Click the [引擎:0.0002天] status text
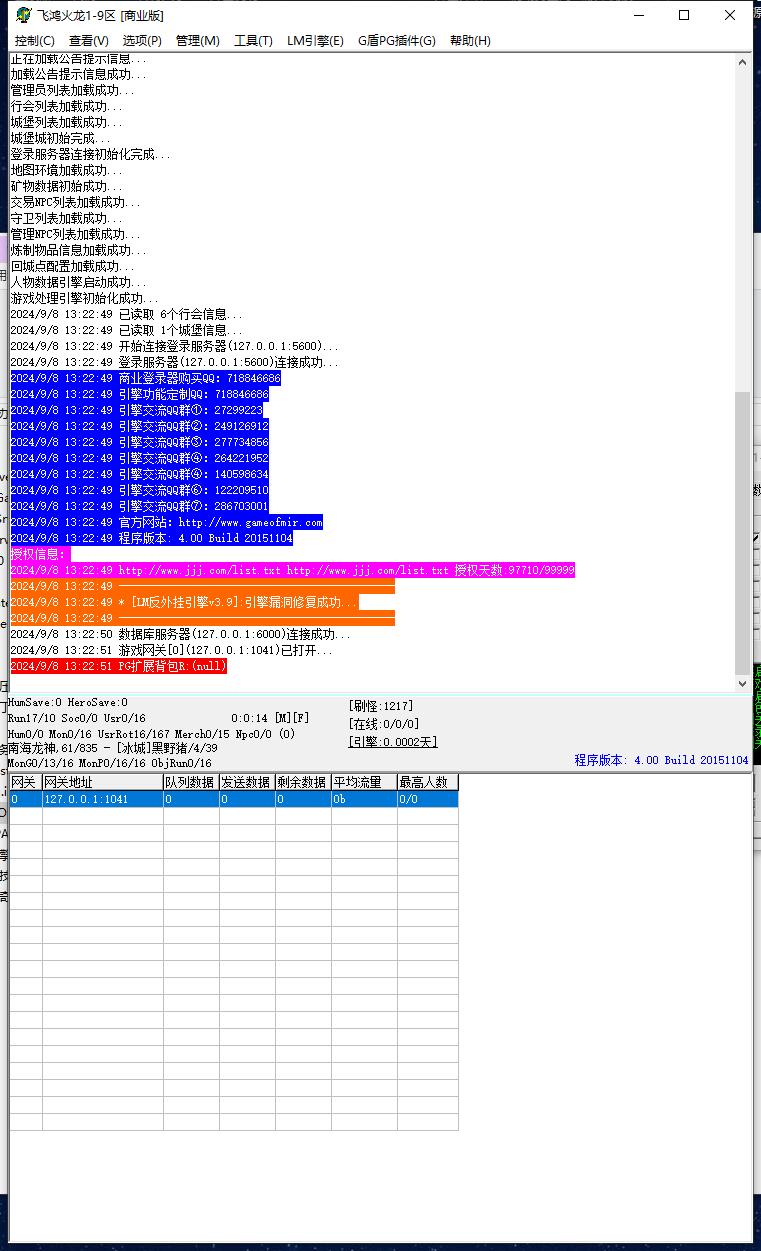Screen dimensions: 761x1251 coord(393,742)
